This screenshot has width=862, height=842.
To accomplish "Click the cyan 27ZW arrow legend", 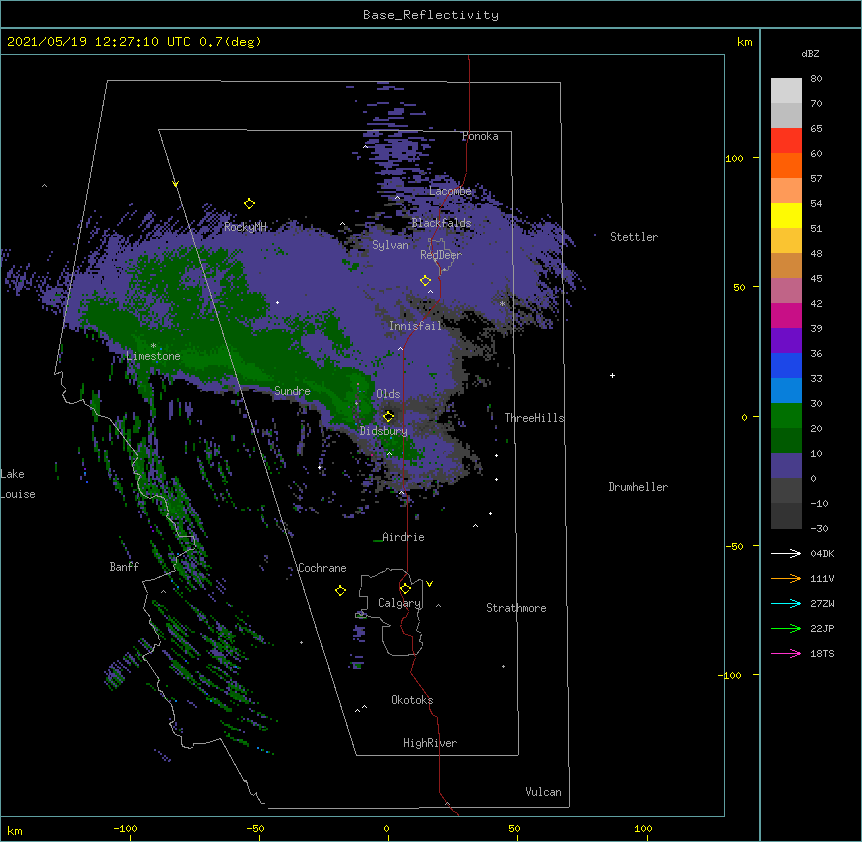I will [x=786, y=603].
